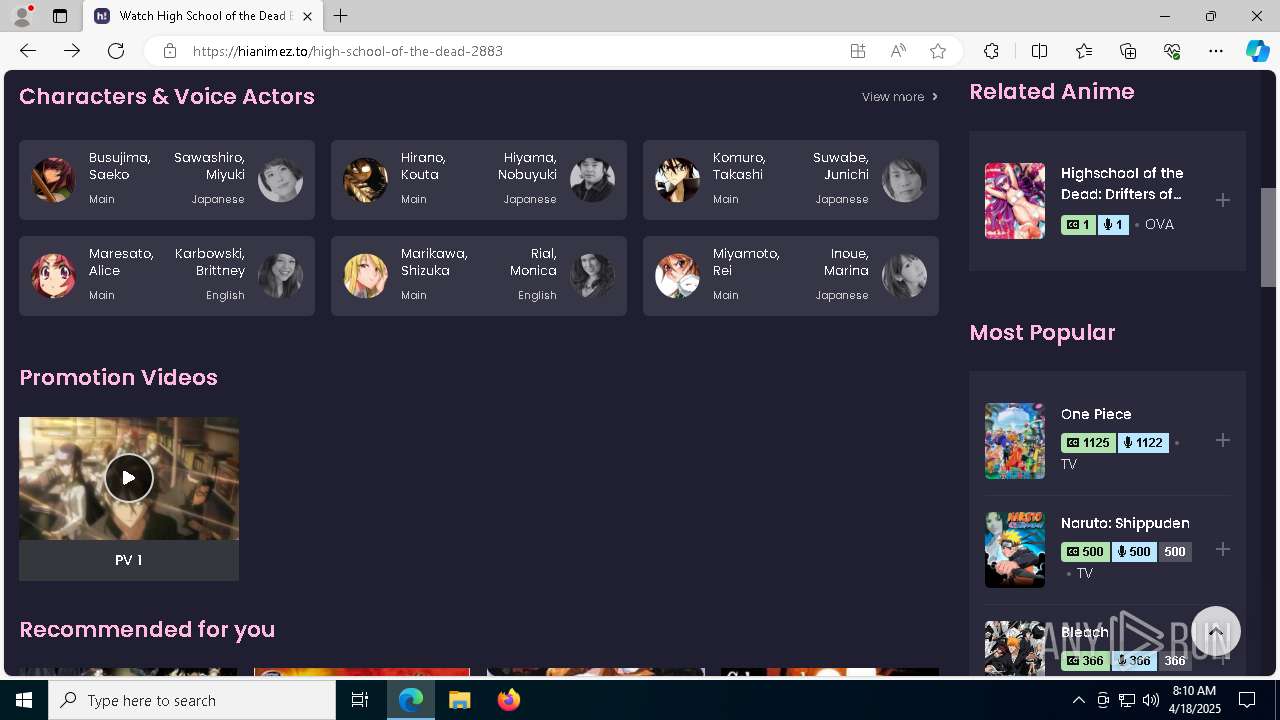Click Saeko Busujima's character avatar
Screen dimensions: 1280x720
[54, 180]
